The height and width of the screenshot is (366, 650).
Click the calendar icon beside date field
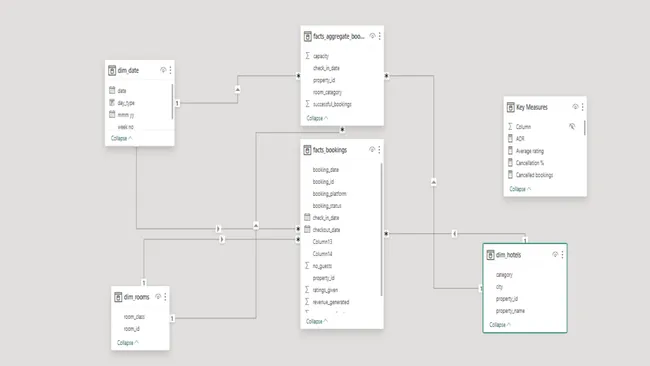pos(112,90)
